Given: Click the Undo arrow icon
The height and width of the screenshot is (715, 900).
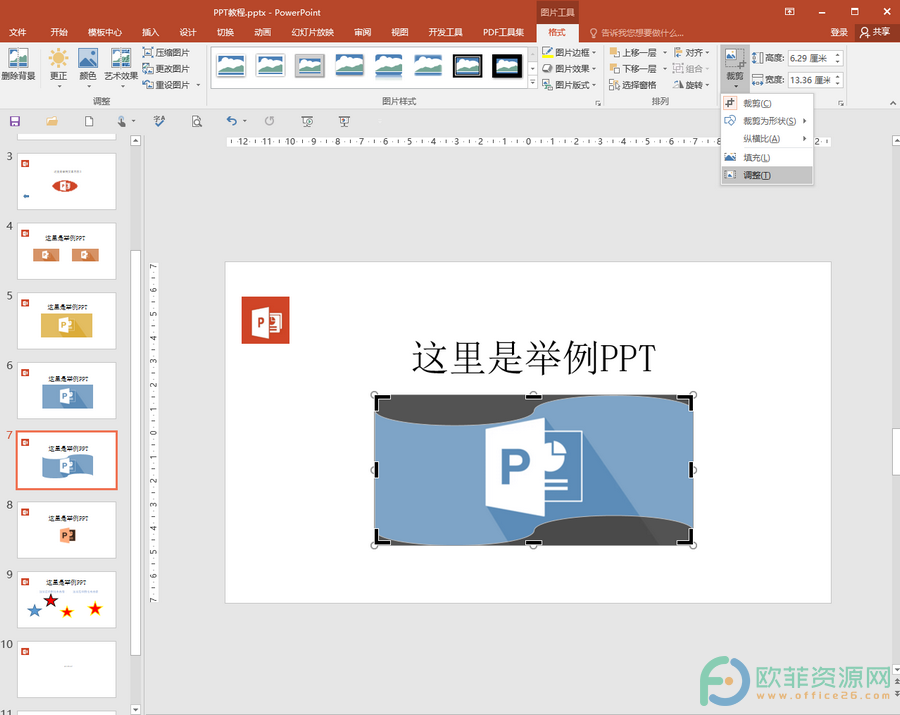Looking at the screenshot, I should 231,121.
